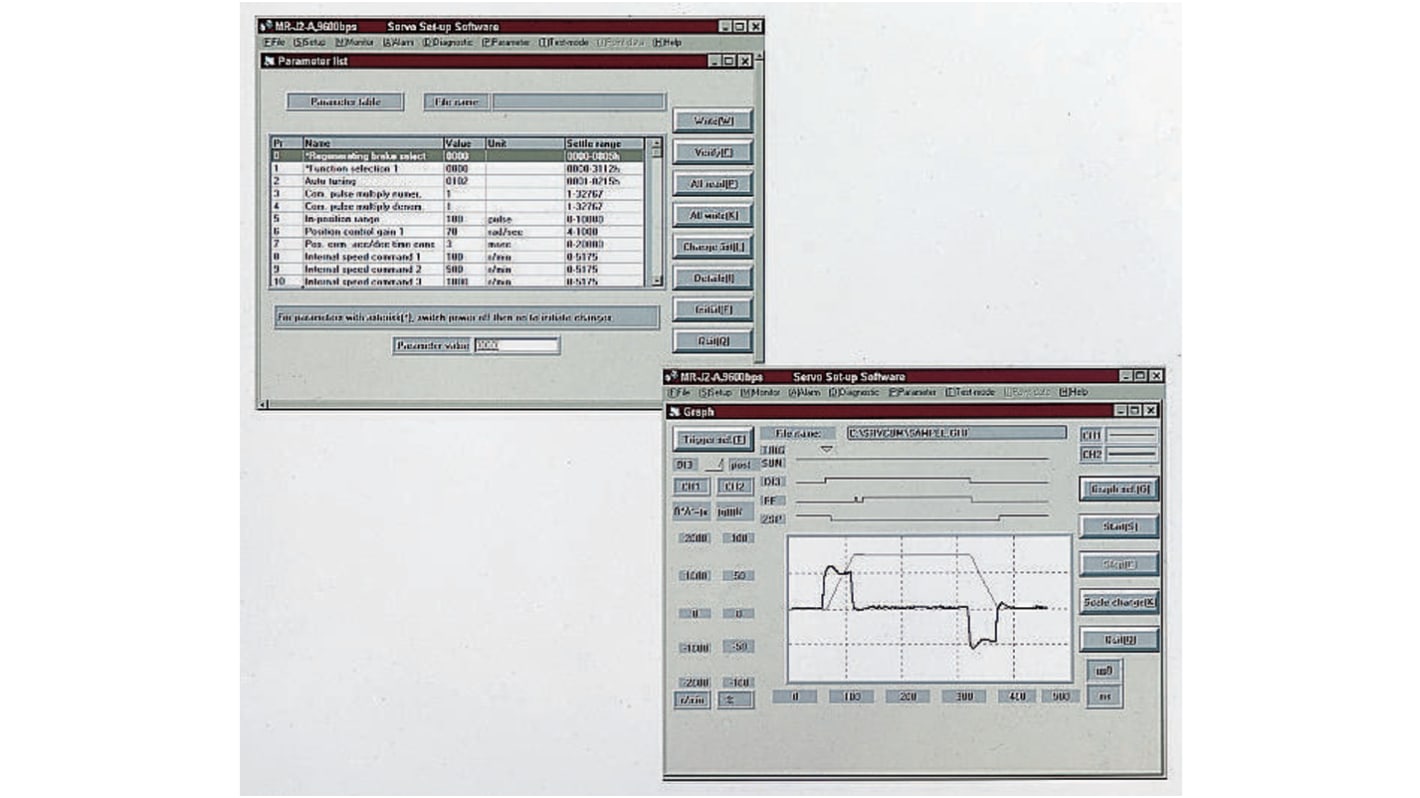Open the Monitor menu in the Graph window

click(760, 392)
